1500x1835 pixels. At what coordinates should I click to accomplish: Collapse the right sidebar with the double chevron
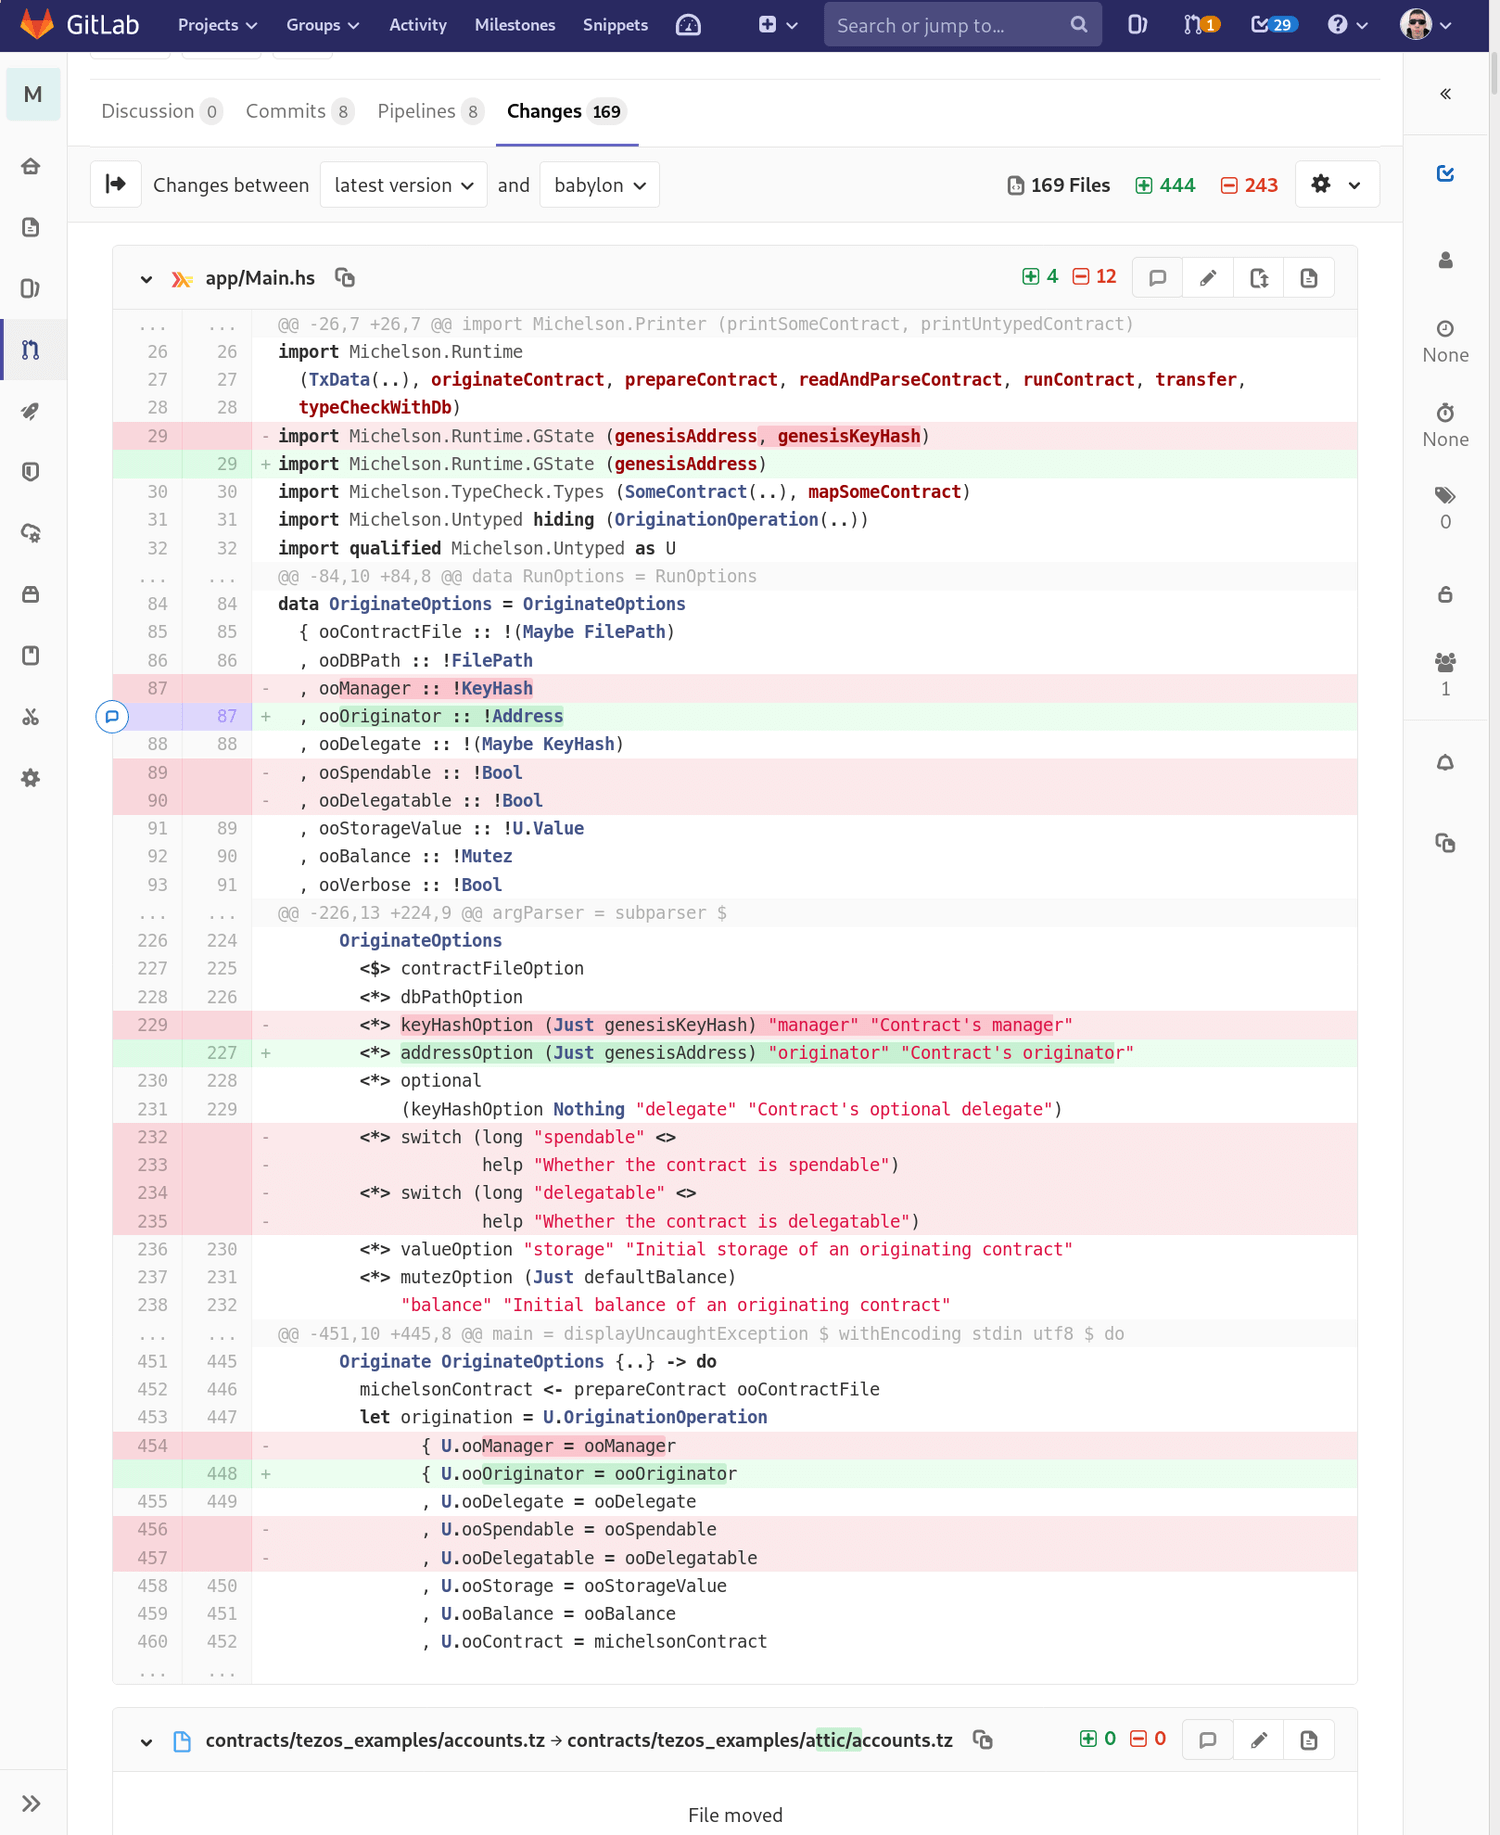coord(1445,94)
